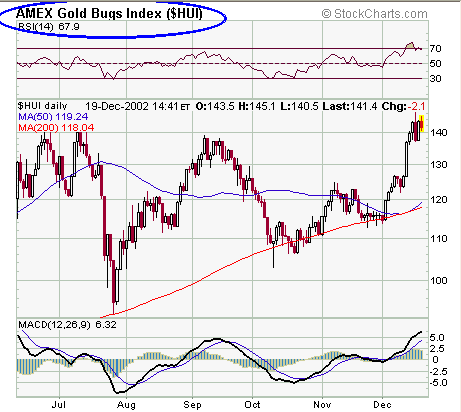Click the Jul month axis label
Image resolution: width=461 pixels, height=412 pixels.
(x=59, y=405)
